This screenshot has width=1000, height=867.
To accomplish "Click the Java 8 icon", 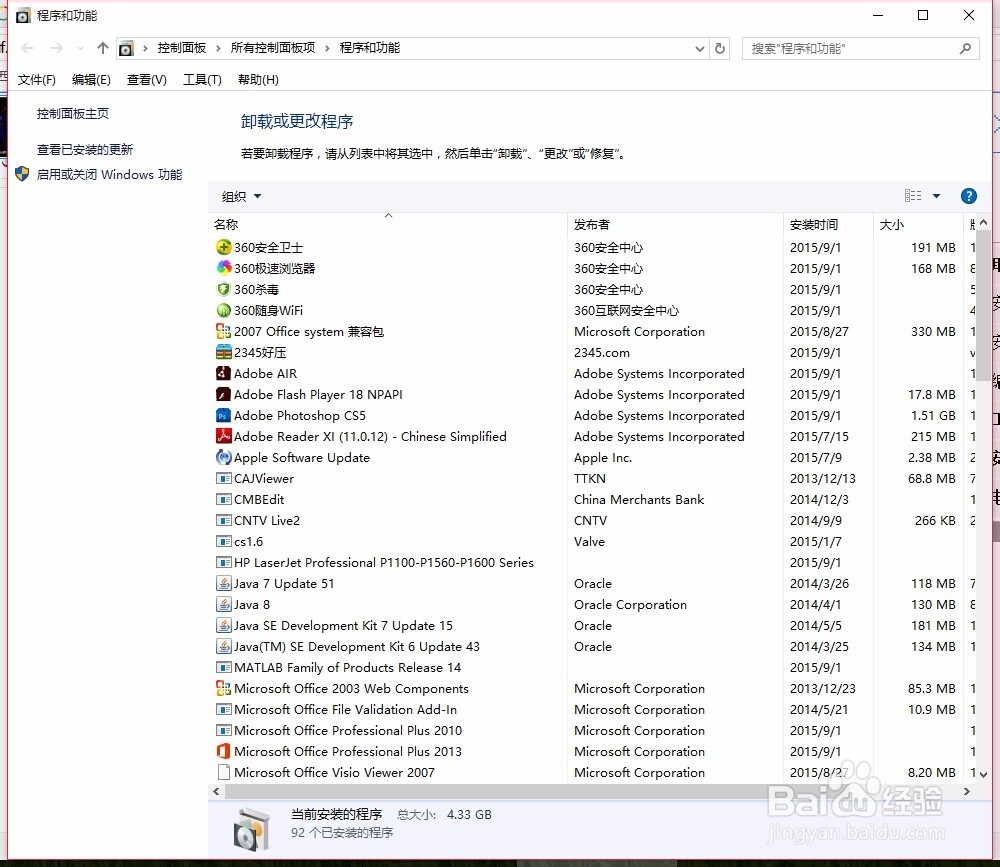I will coord(223,604).
